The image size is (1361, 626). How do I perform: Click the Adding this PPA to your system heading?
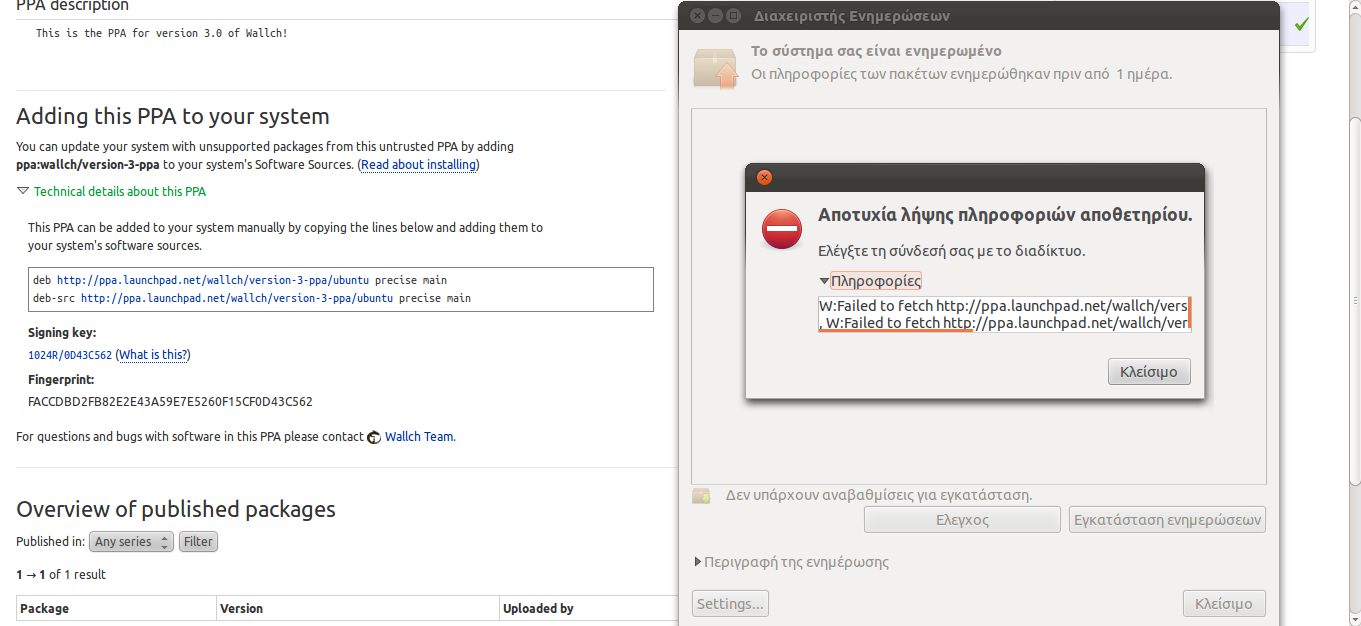(x=173, y=116)
